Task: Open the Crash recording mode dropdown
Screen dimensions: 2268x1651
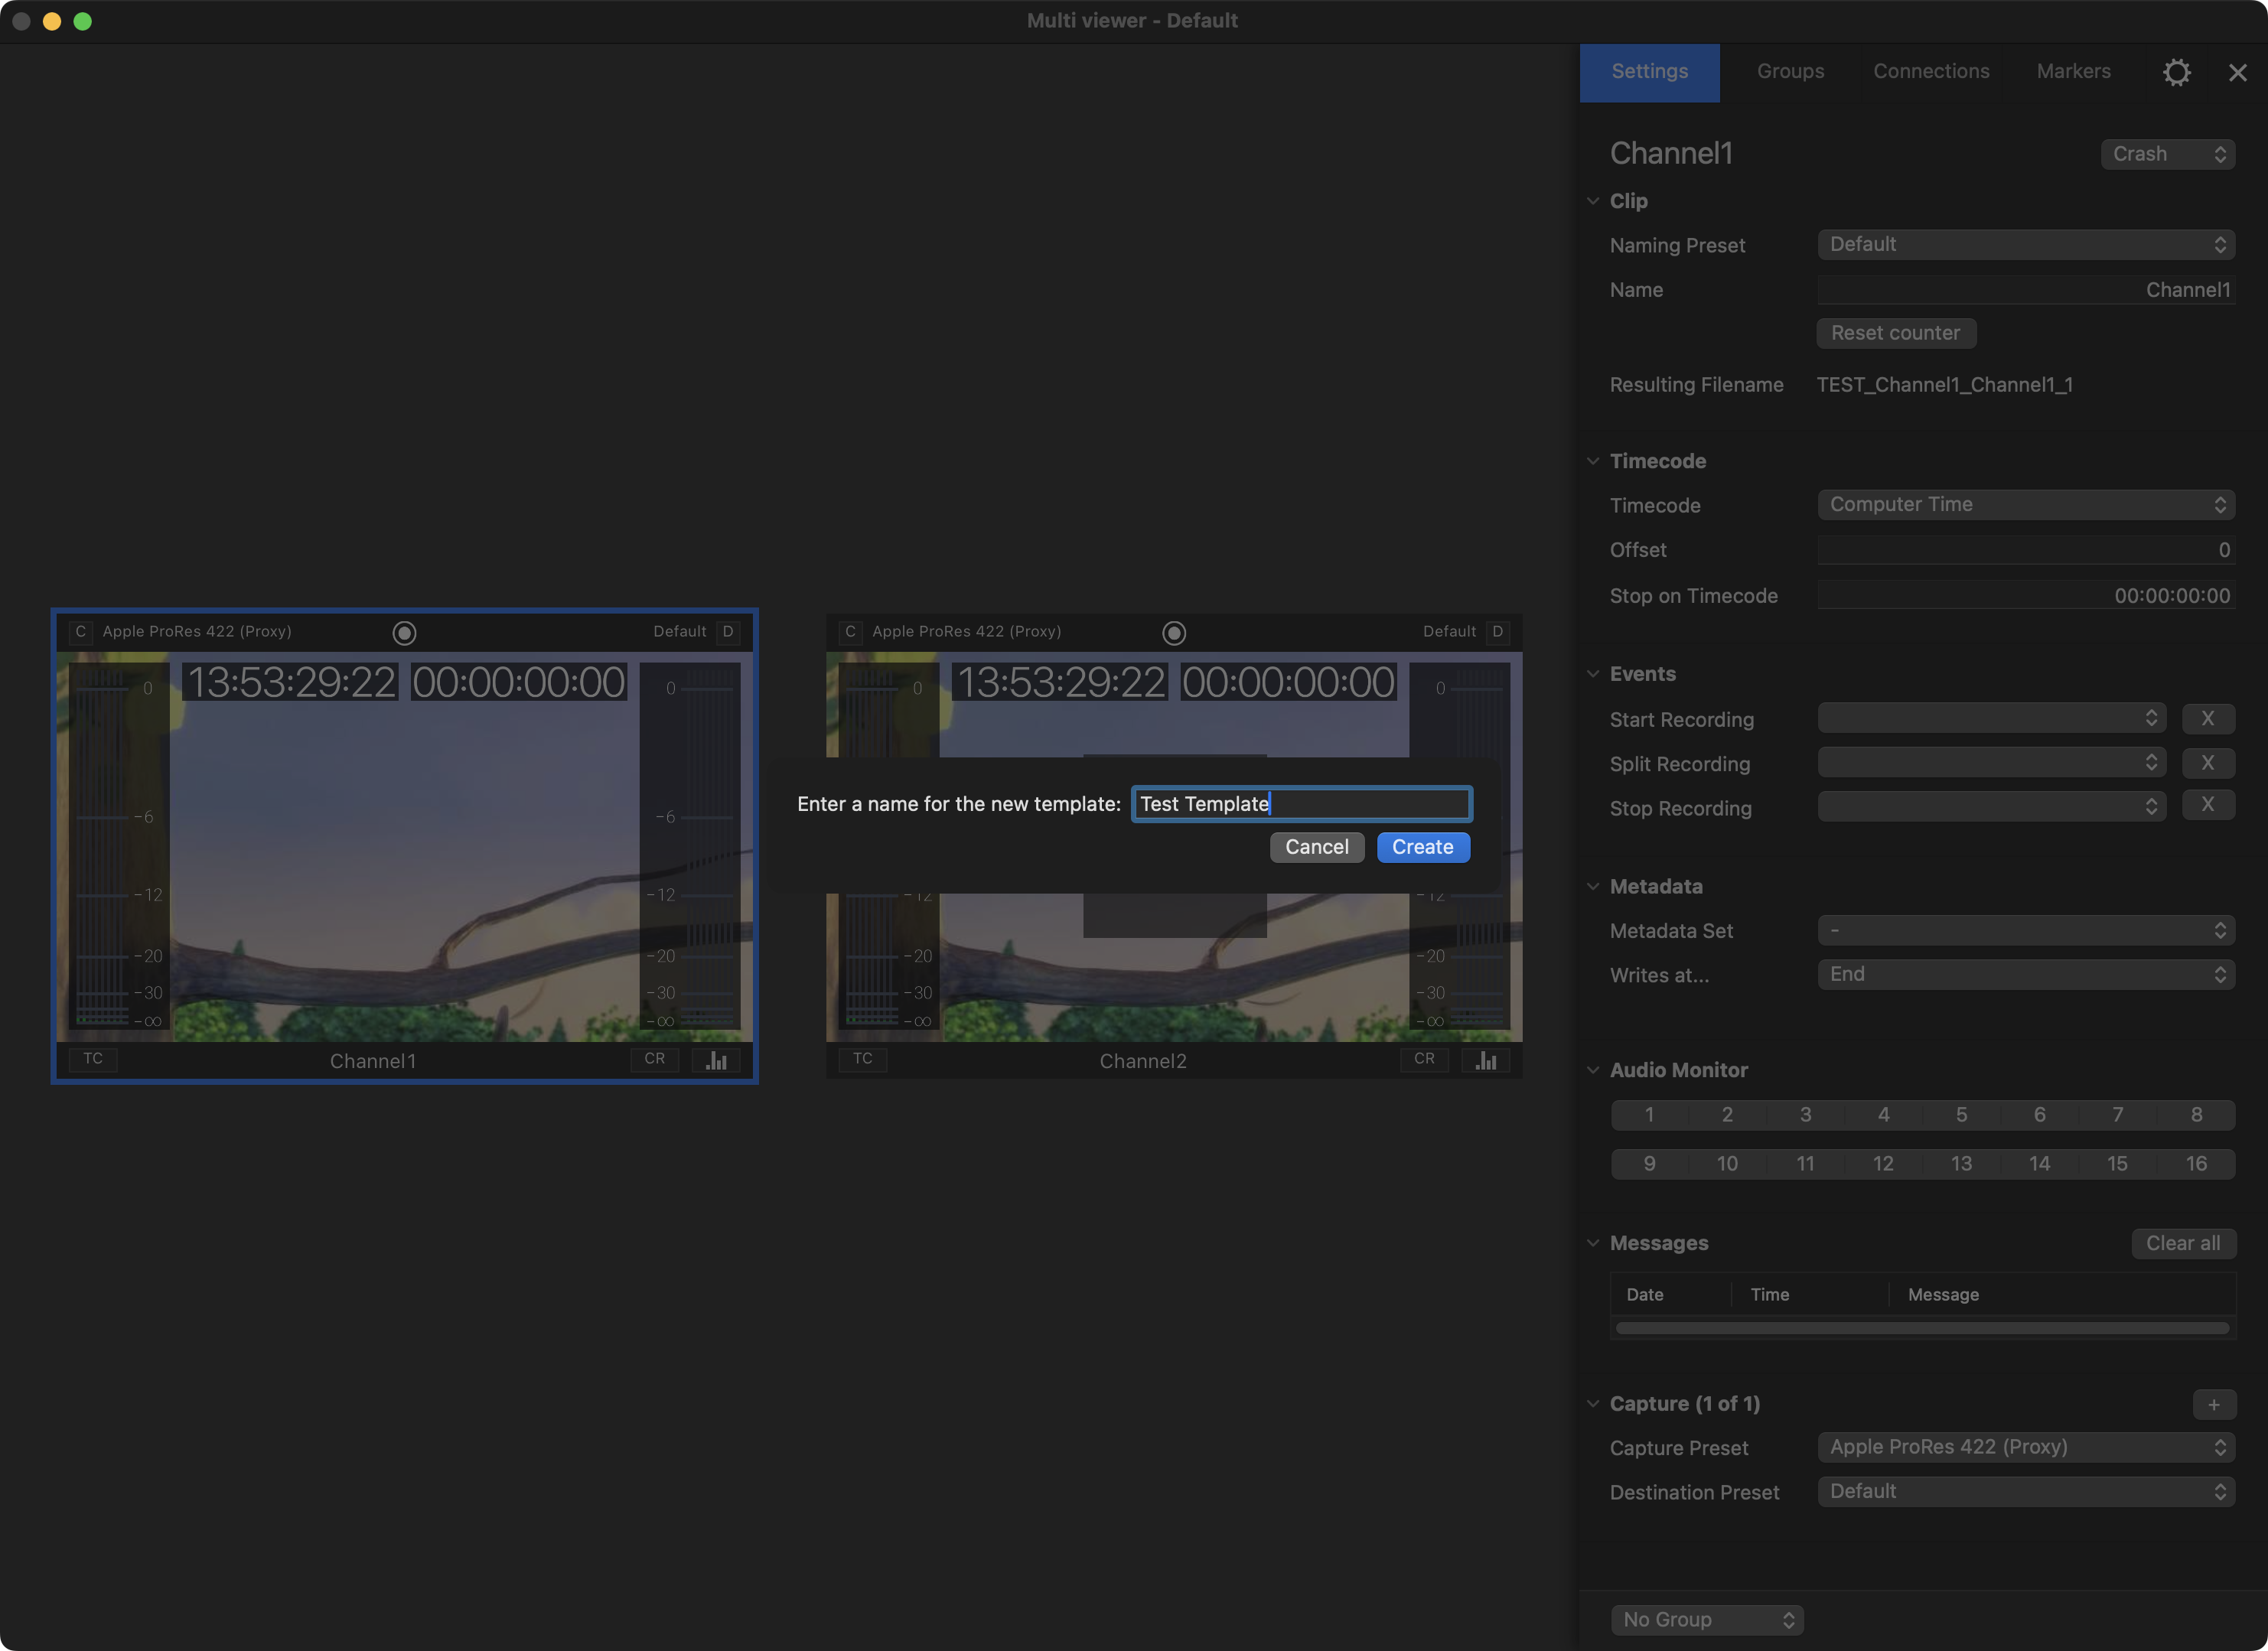Action: [2168, 154]
